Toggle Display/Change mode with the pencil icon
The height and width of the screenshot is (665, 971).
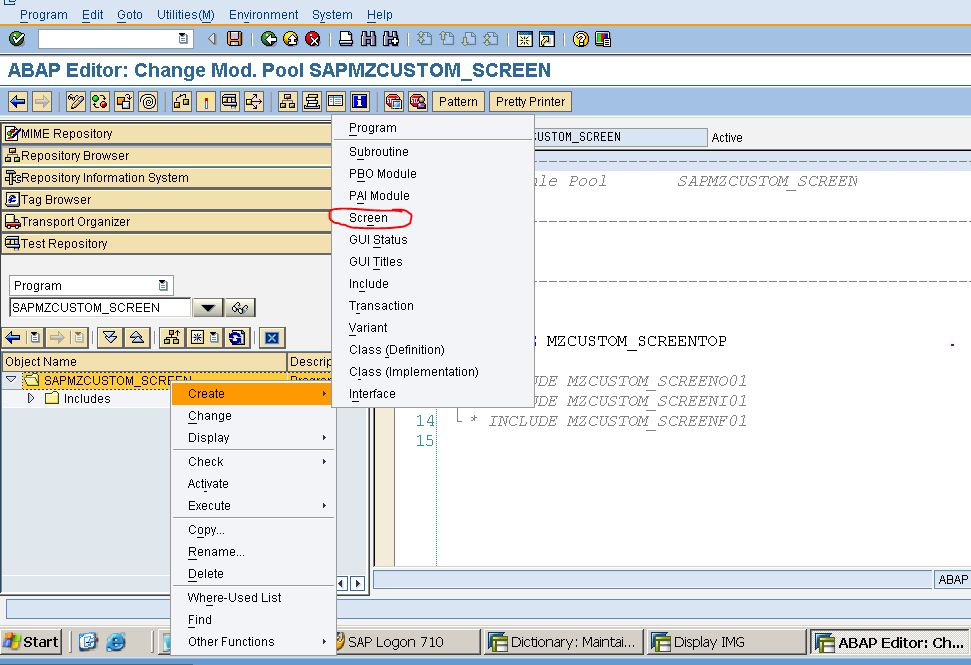coord(75,101)
